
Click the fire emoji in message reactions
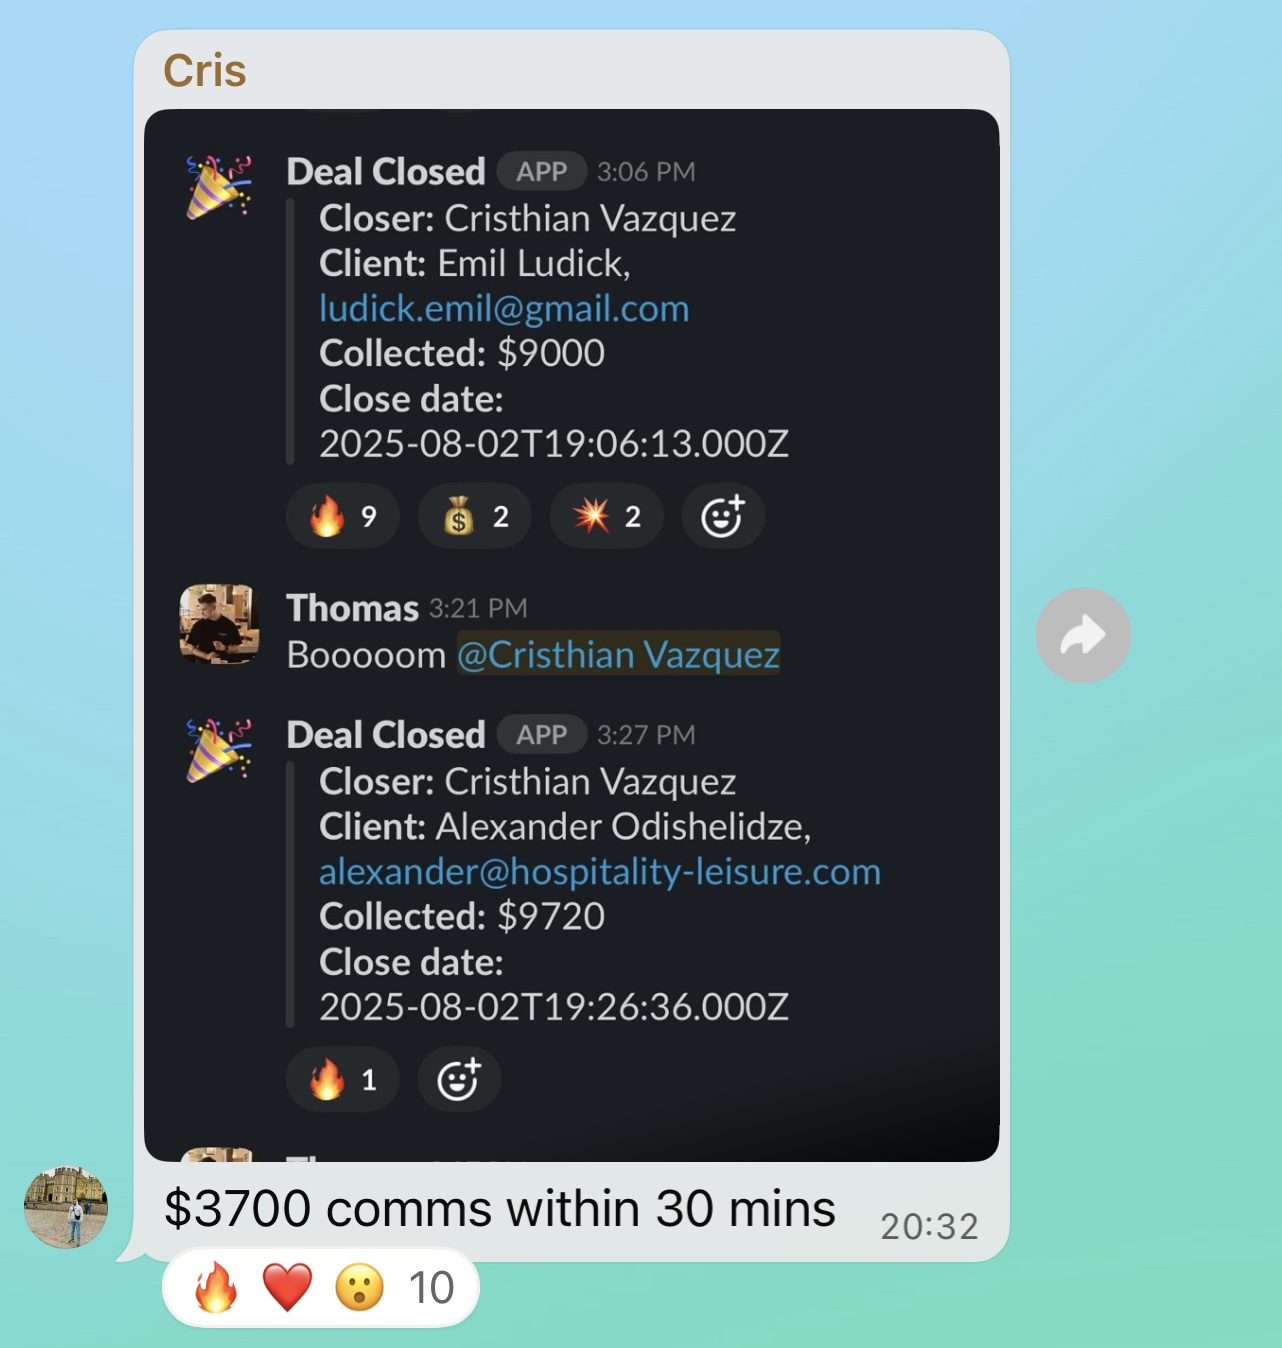[216, 1287]
